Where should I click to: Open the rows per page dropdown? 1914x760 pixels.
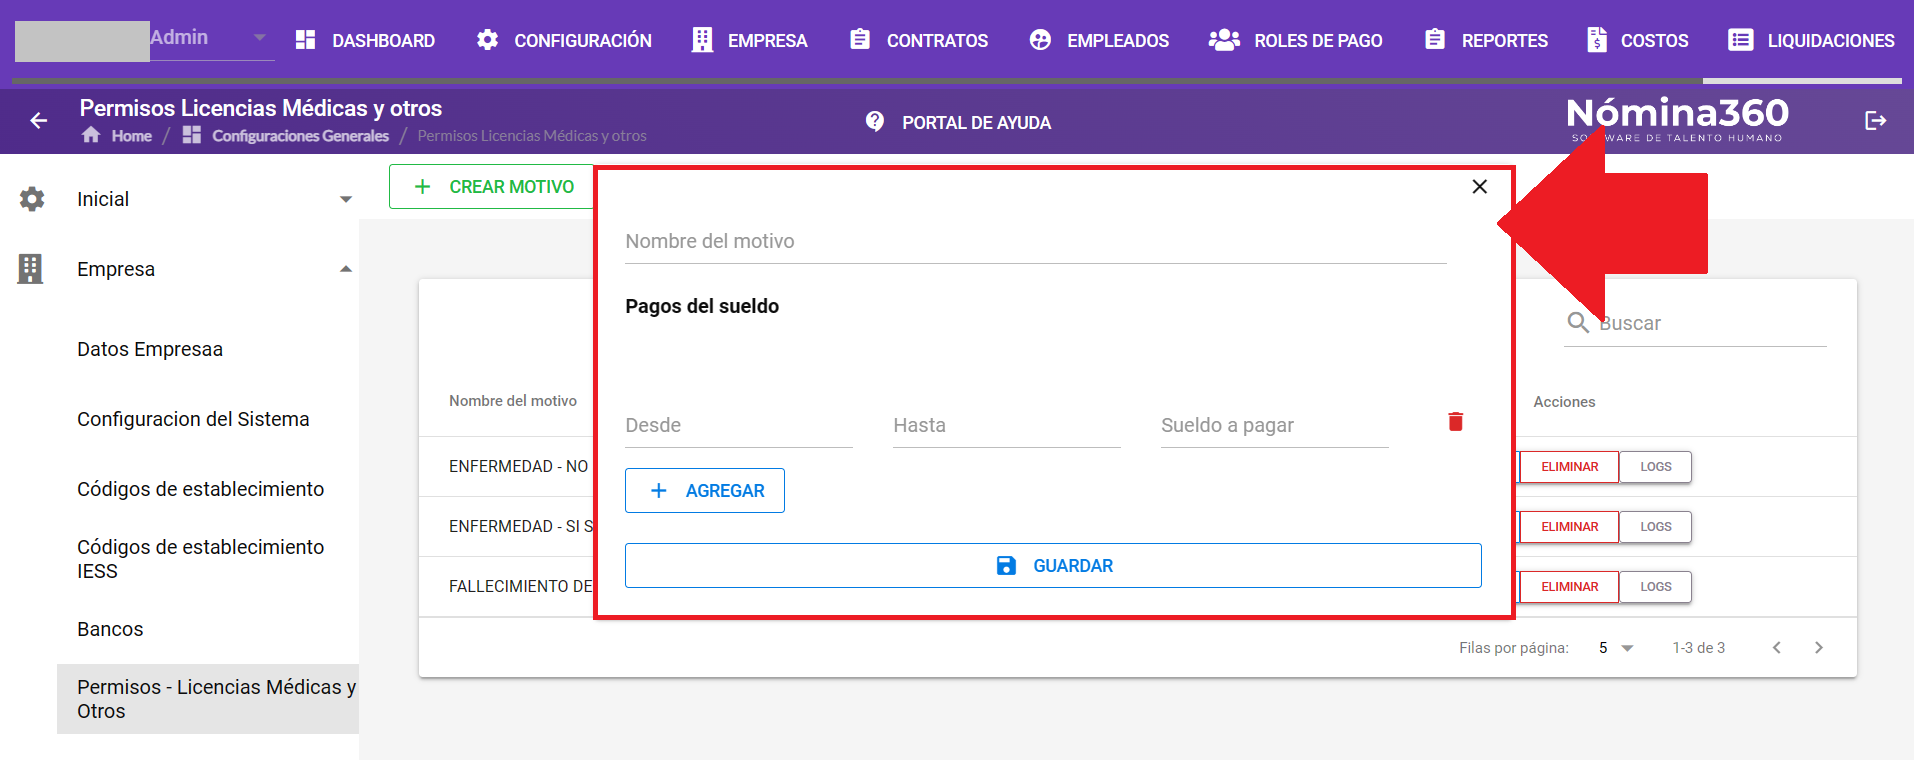click(1616, 648)
